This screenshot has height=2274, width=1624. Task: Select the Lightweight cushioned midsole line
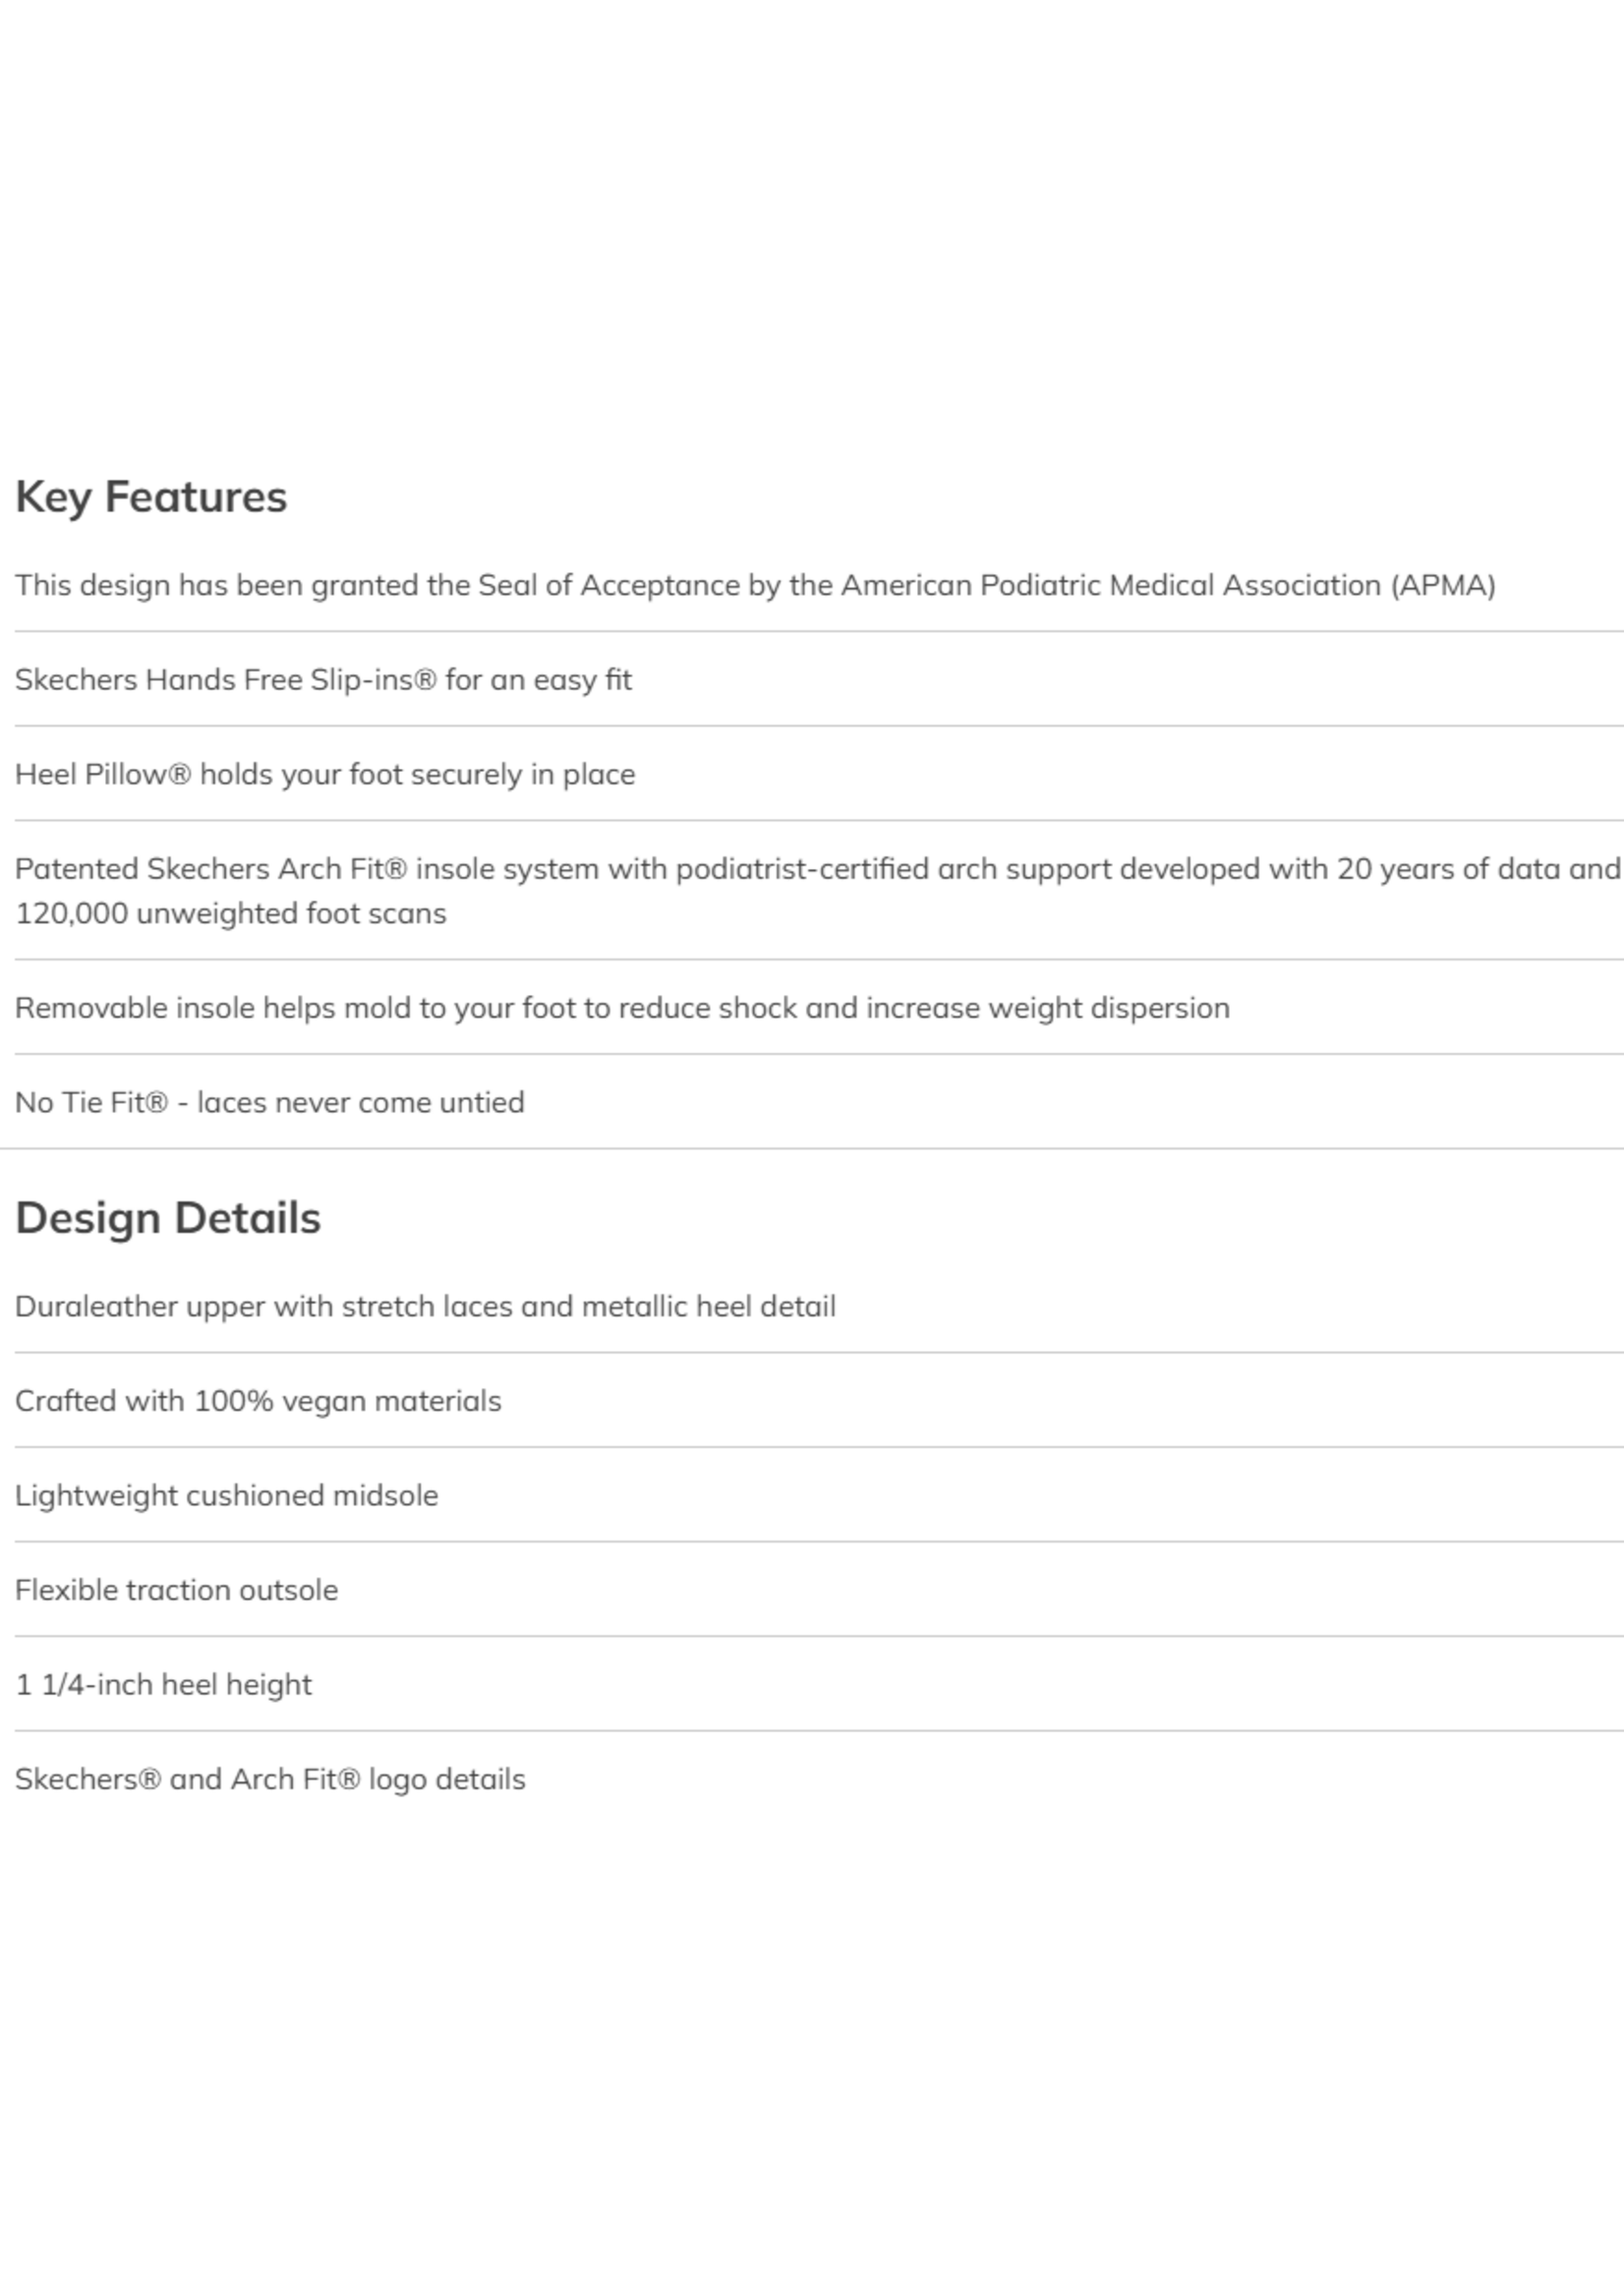click(x=226, y=1495)
